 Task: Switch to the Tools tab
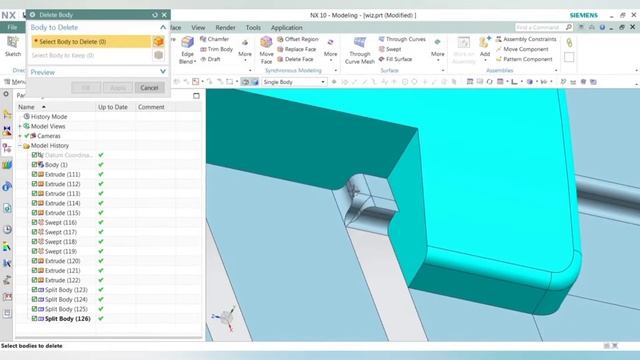pos(253,28)
